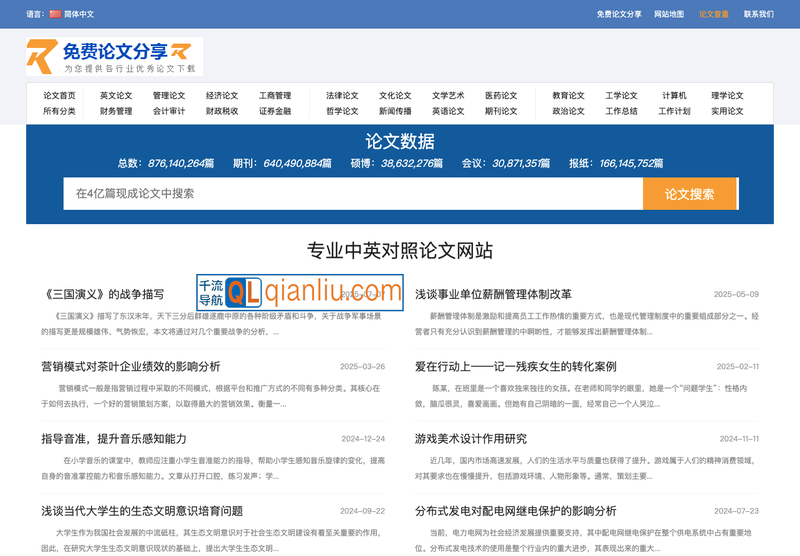Click the date 2025-02-11
The width and height of the screenshot is (800, 556).
click(x=738, y=366)
